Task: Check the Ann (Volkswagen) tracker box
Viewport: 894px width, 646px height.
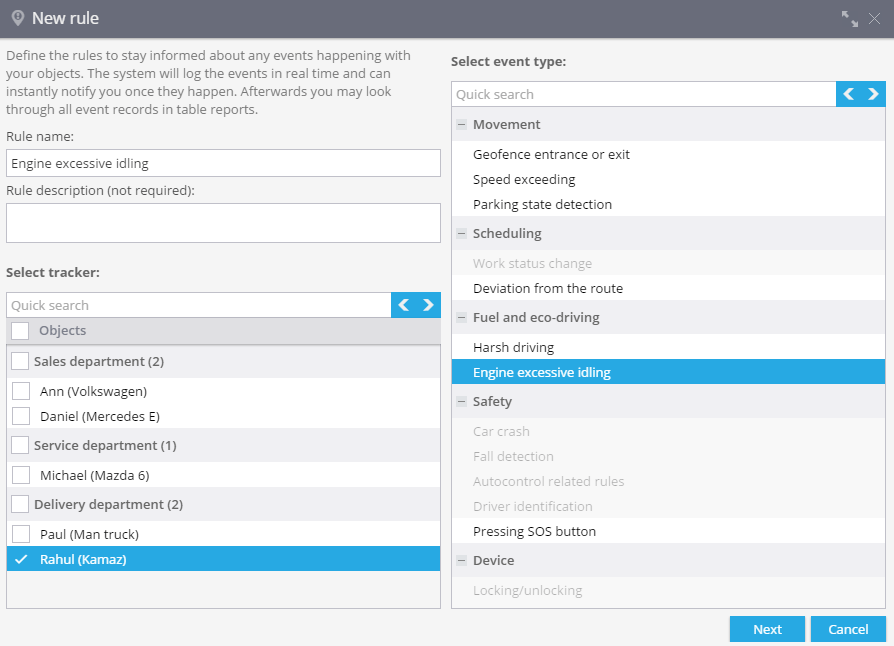Action: coord(21,391)
